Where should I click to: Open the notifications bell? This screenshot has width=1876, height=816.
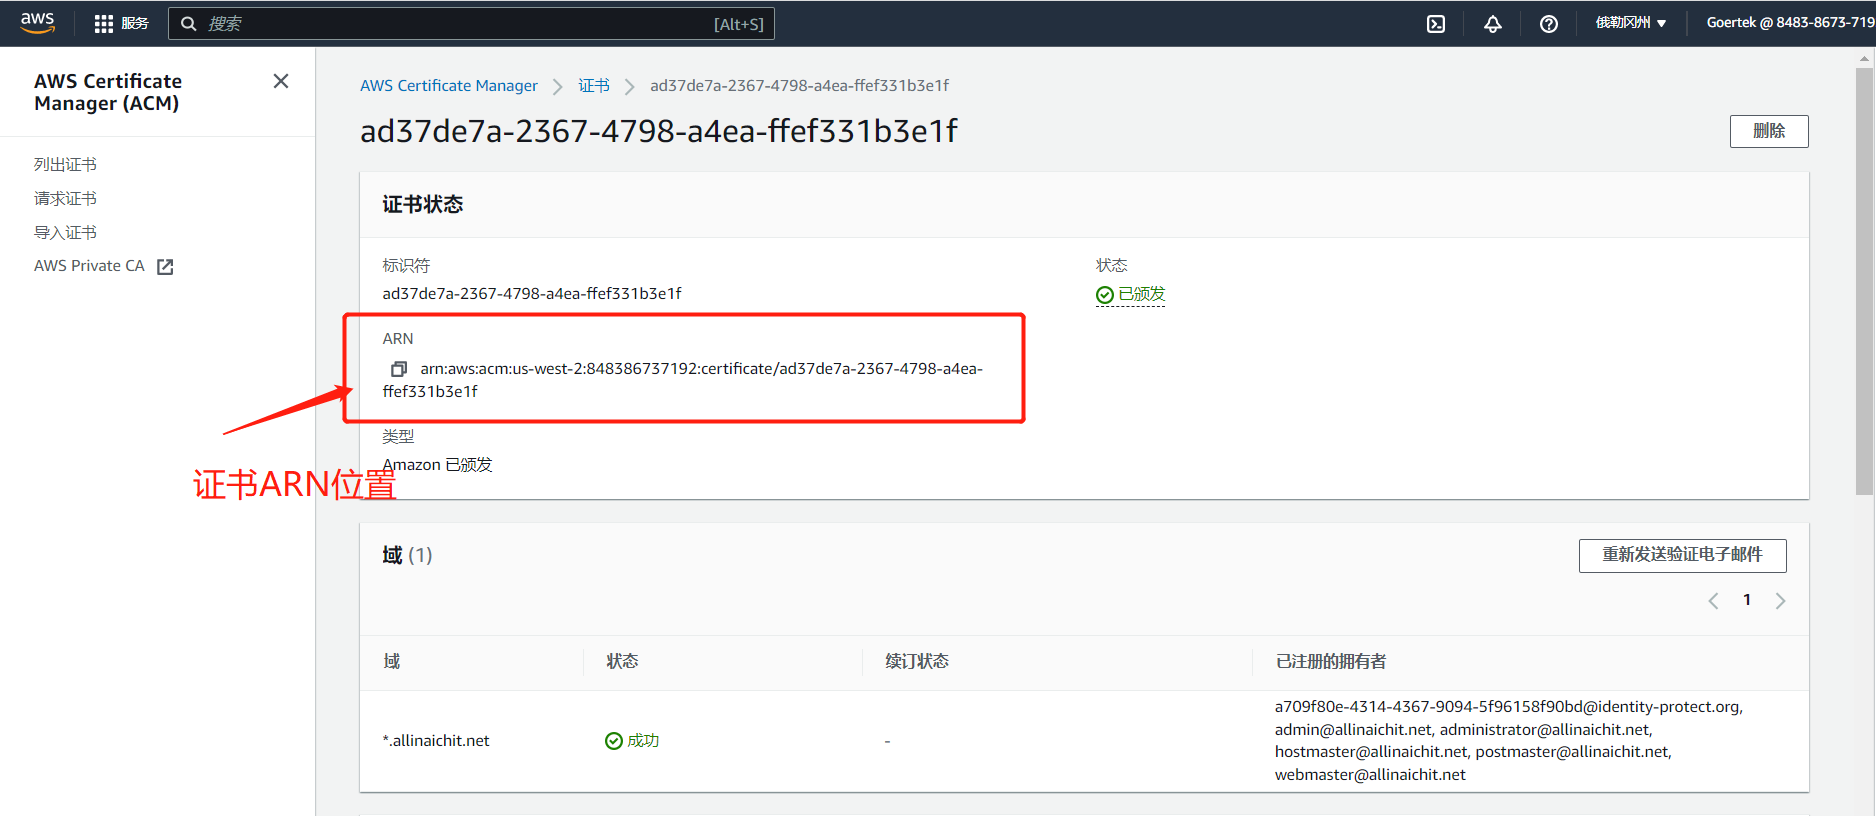click(x=1492, y=24)
